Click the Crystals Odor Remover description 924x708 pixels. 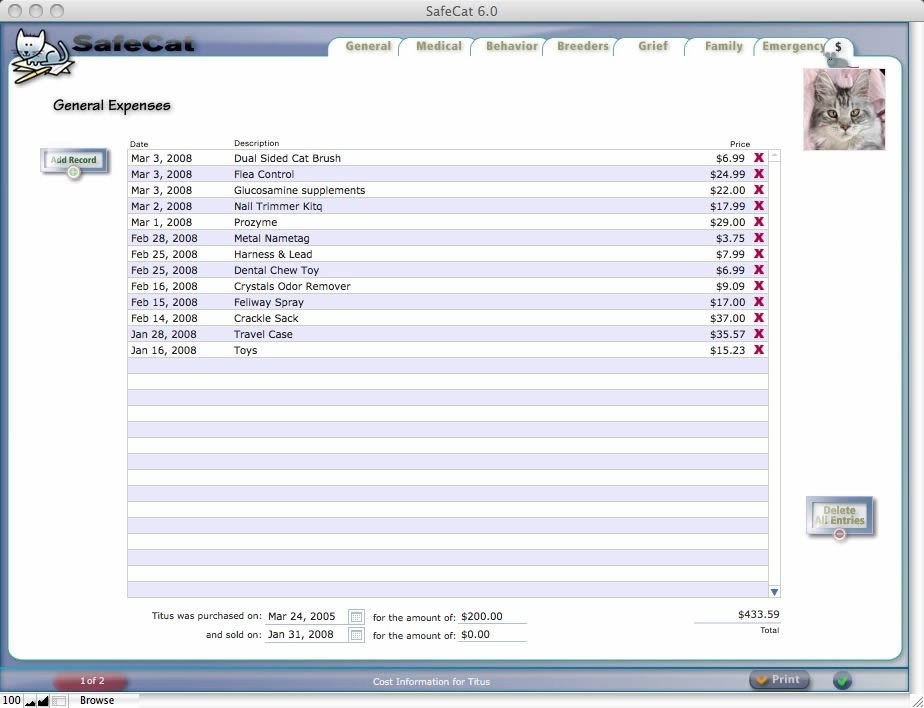click(292, 286)
